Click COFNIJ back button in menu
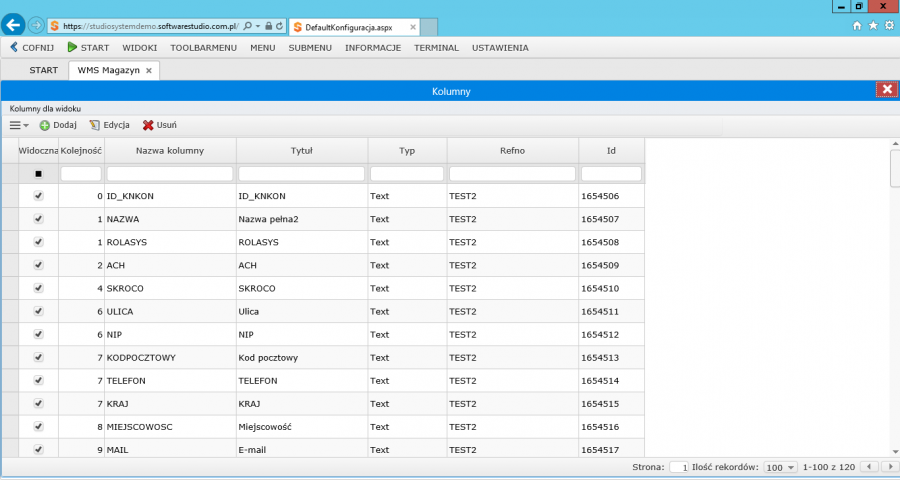The image size is (900, 480). [32, 48]
